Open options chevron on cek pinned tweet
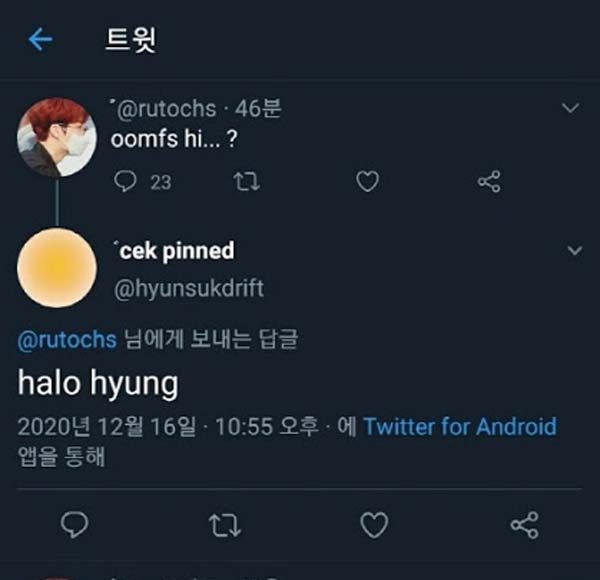Image resolution: width=600 pixels, height=580 pixels. point(575,251)
